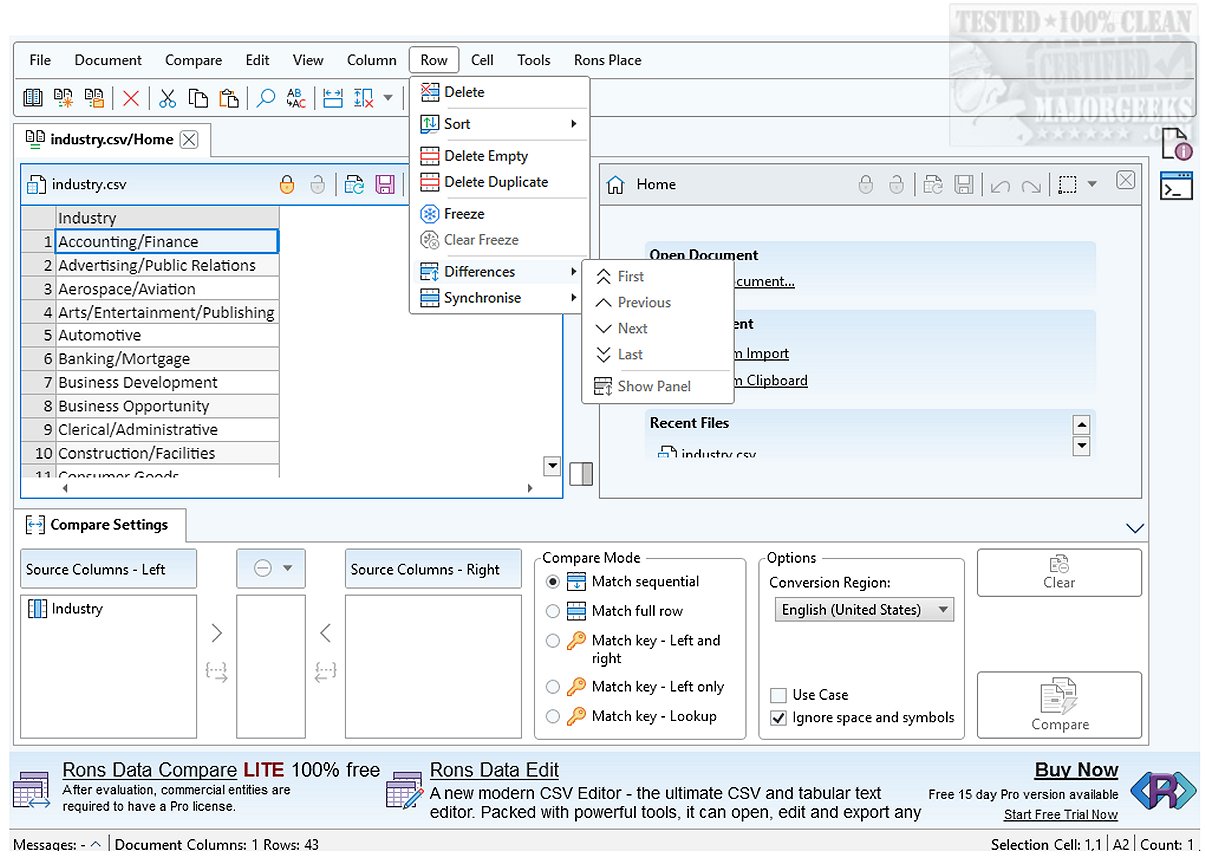Choose Delete Empty from Row menu
This screenshot has width=1205, height=858.
point(499,156)
